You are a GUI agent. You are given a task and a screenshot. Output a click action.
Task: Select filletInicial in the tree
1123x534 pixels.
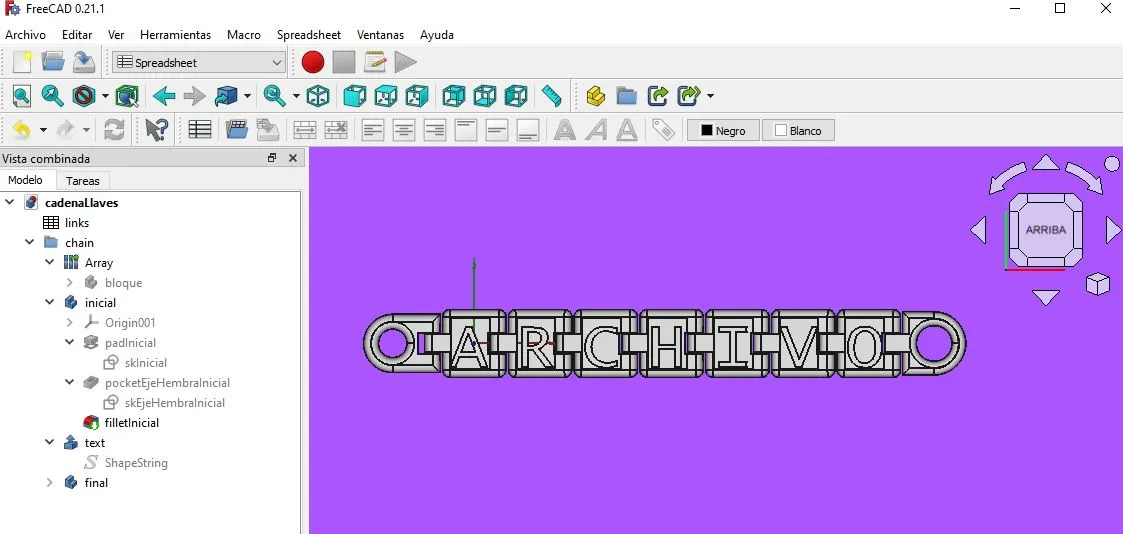[132, 423]
